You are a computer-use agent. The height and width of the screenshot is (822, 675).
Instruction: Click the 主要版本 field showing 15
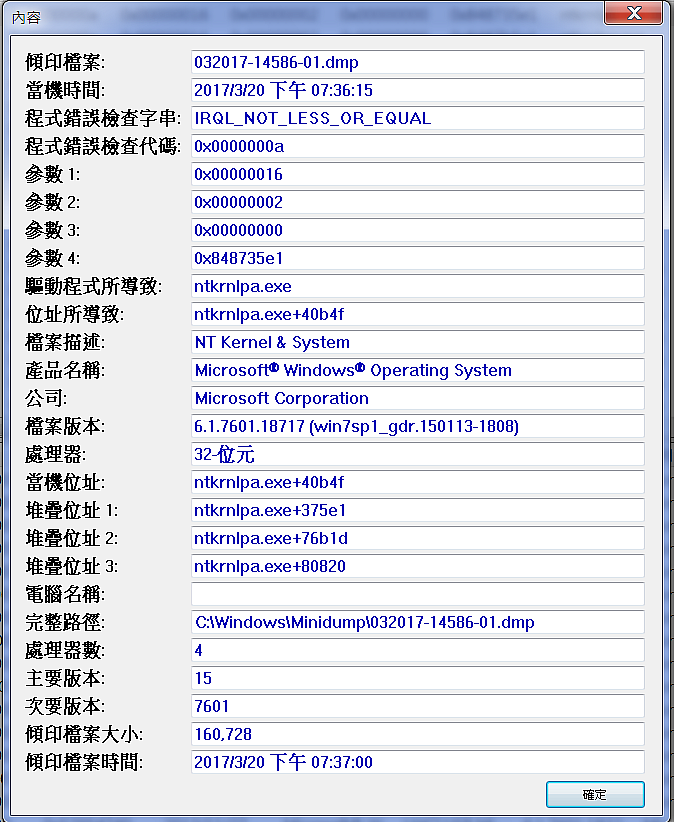[418, 678]
